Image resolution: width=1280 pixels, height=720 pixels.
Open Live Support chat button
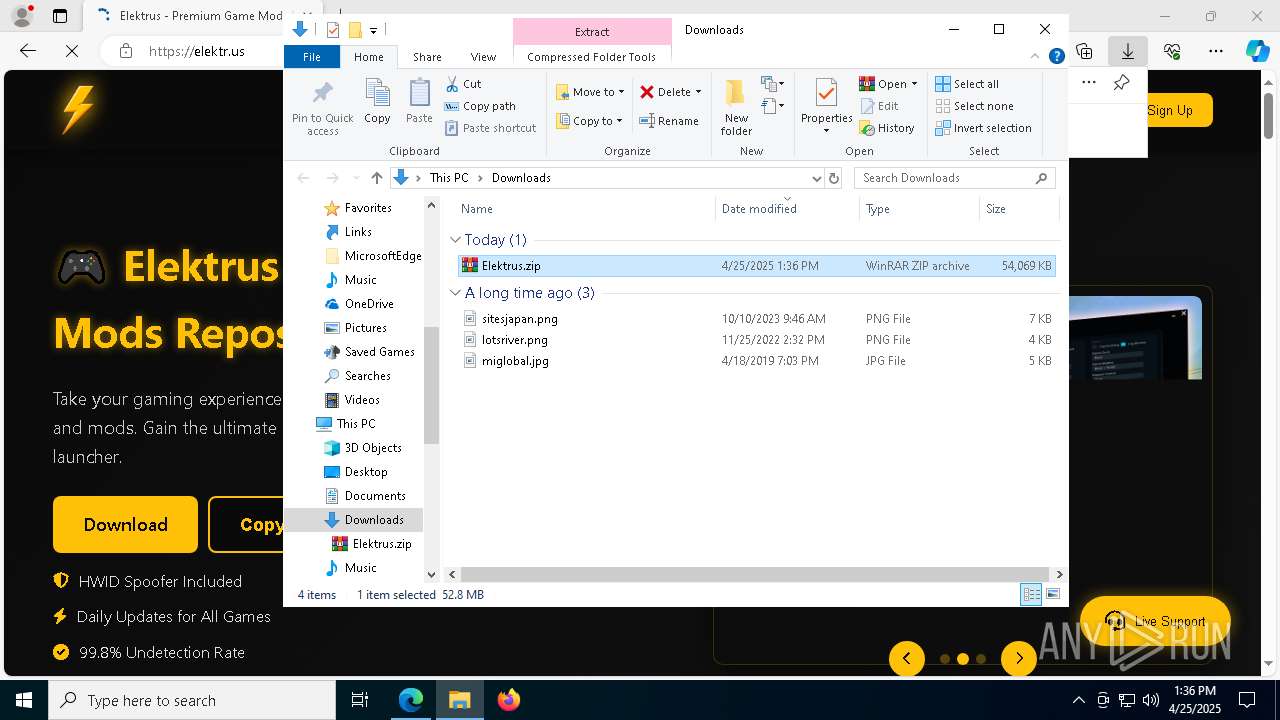pos(1155,621)
